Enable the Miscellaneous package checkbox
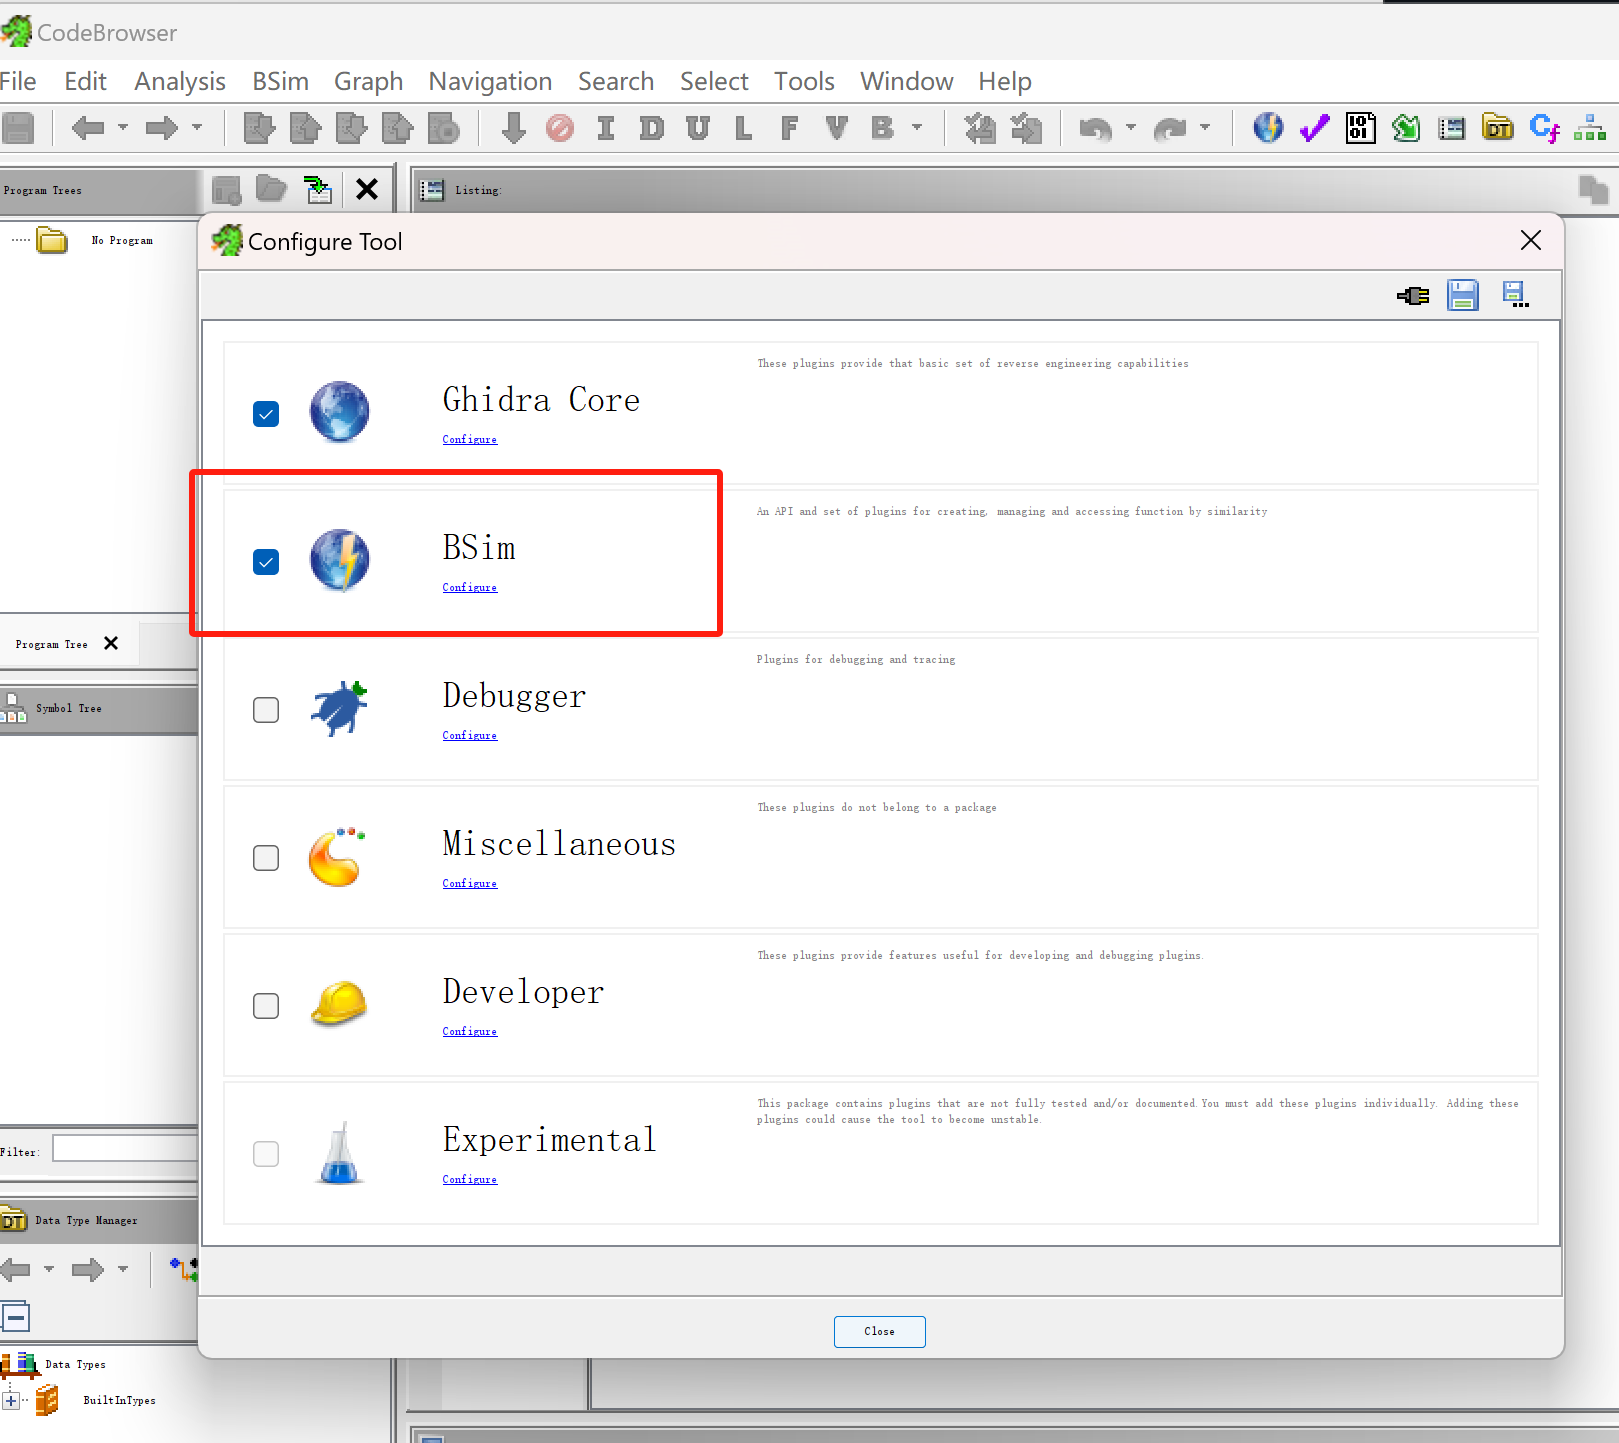The height and width of the screenshot is (1443, 1619). pos(266,858)
